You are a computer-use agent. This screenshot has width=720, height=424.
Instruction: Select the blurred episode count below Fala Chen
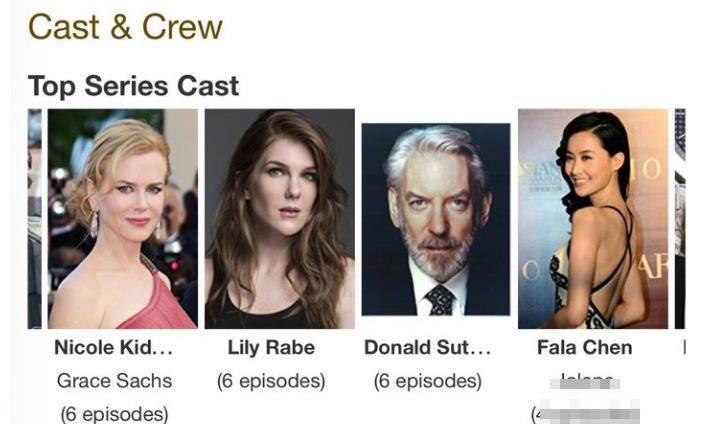pyautogui.click(x=585, y=415)
